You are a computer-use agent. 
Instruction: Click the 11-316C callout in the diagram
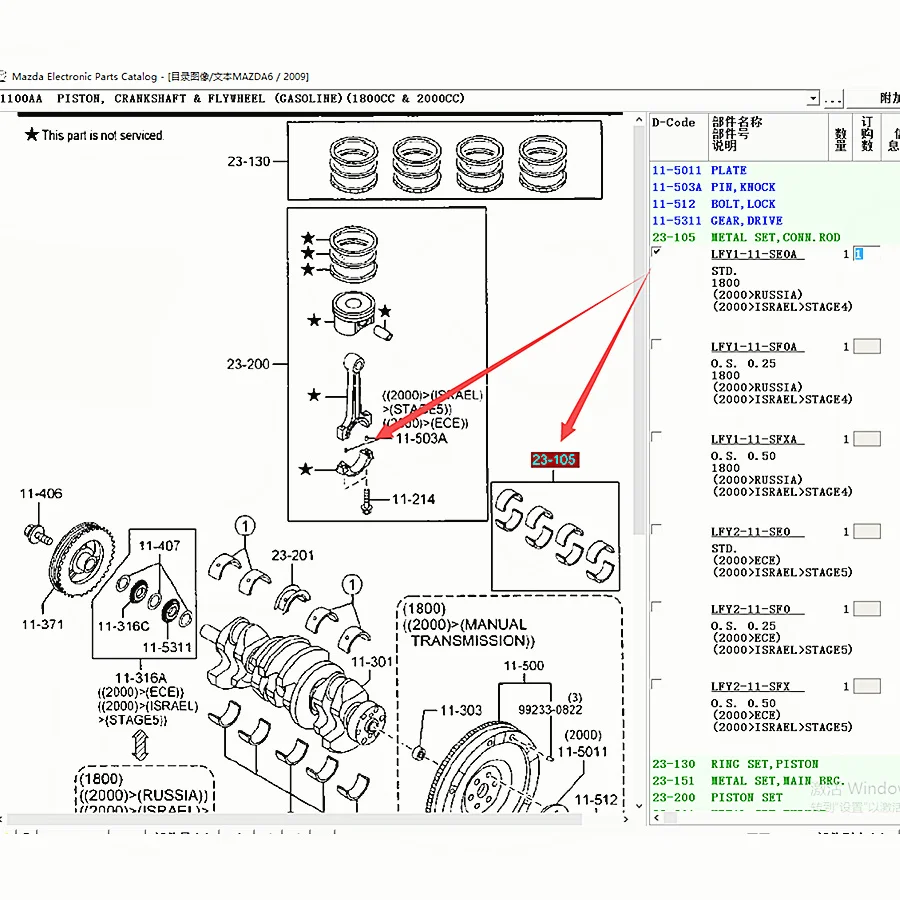123,626
